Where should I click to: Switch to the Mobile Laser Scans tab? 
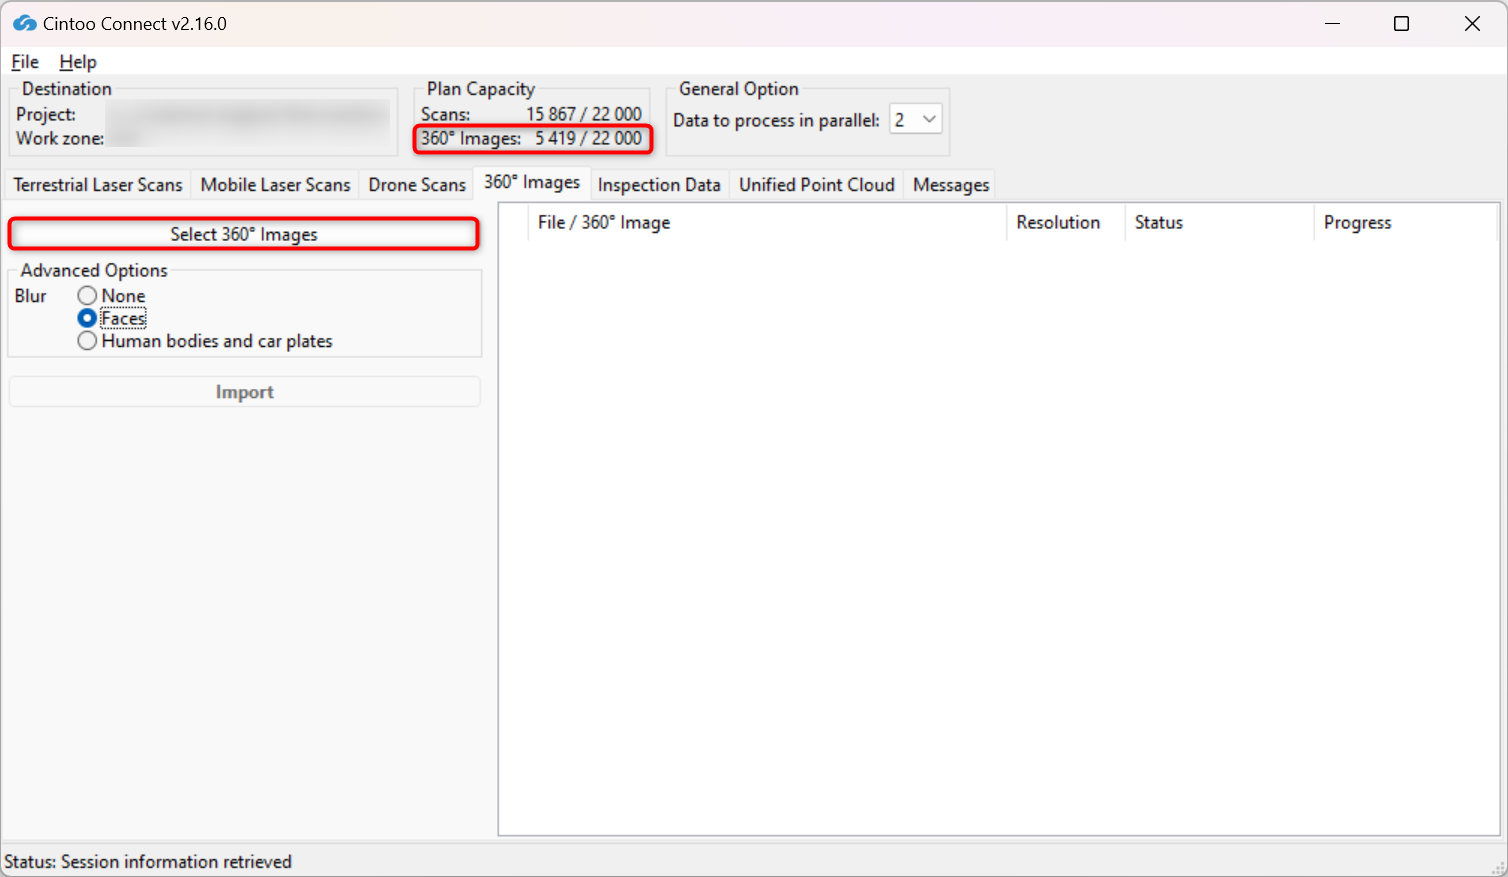coord(276,185)
